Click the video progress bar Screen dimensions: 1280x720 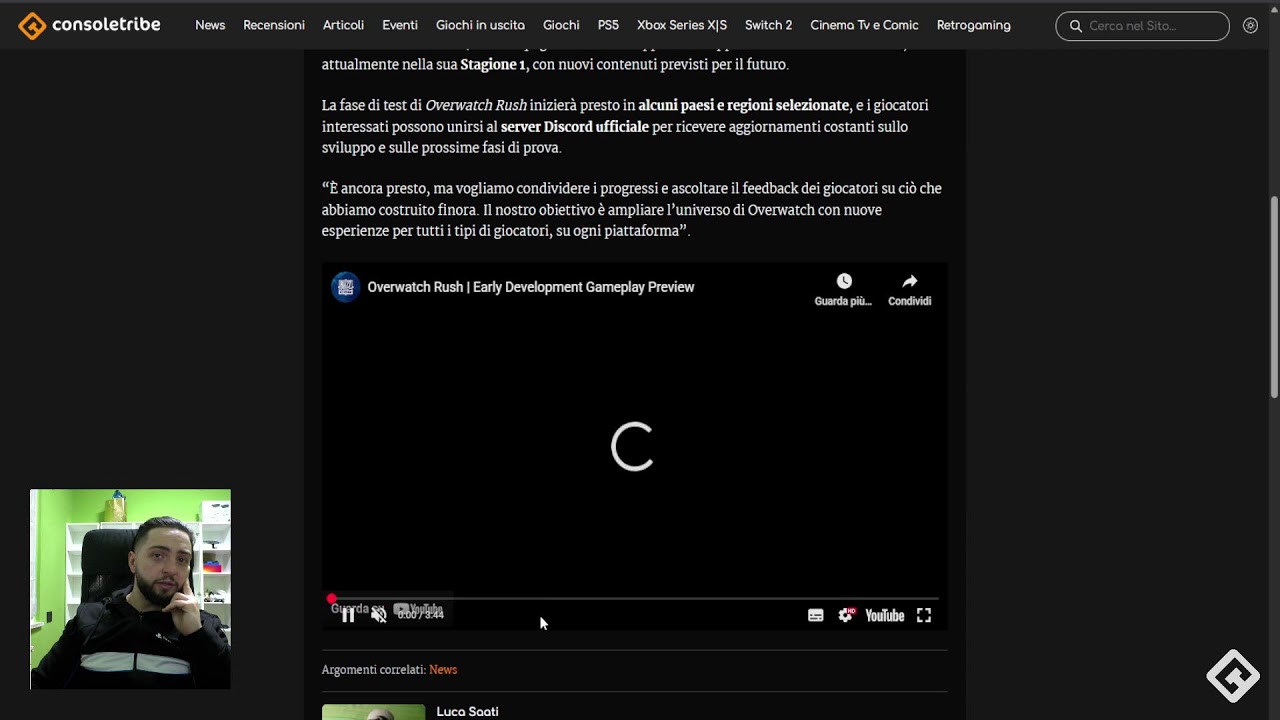(634, 599)
